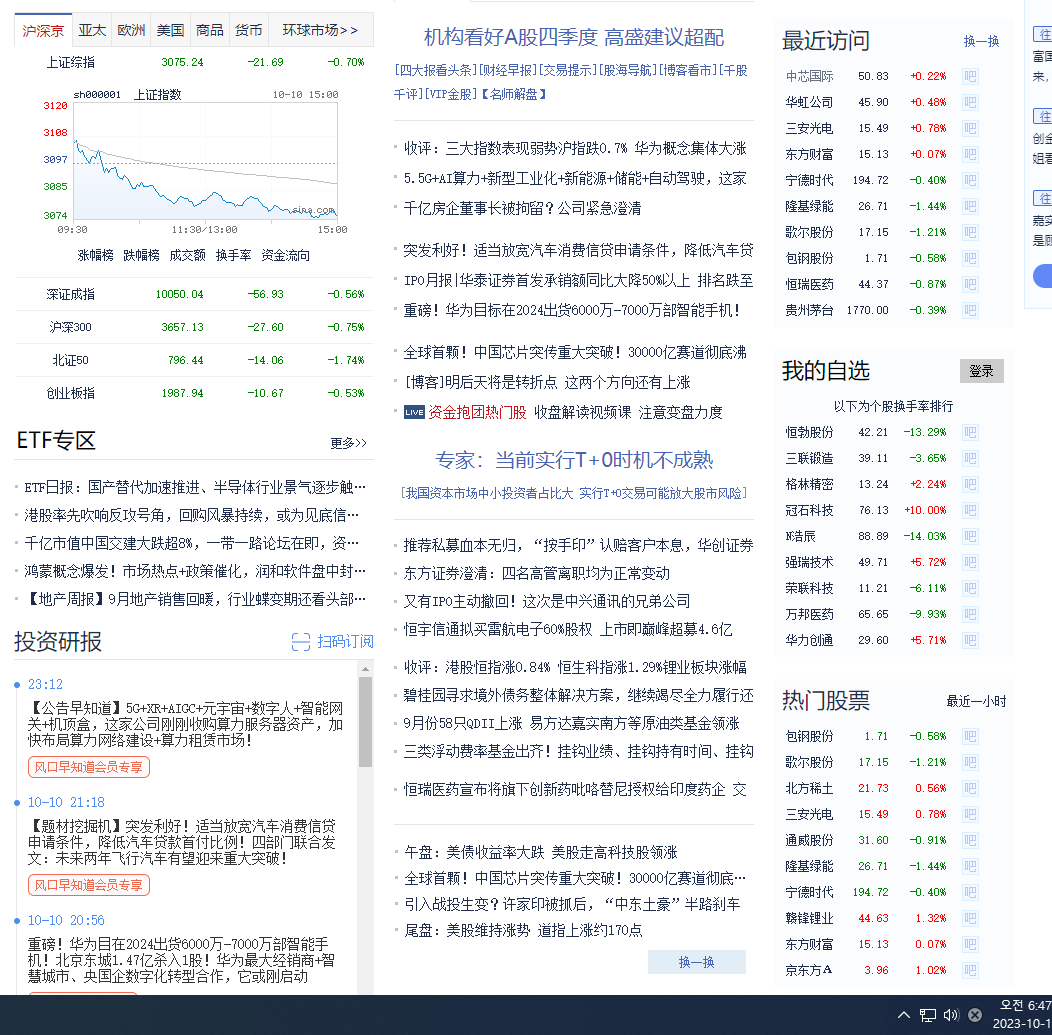Click the 投资研报 list scrollbar thumb
The image size is (1052, 1035).
(365, 722)
